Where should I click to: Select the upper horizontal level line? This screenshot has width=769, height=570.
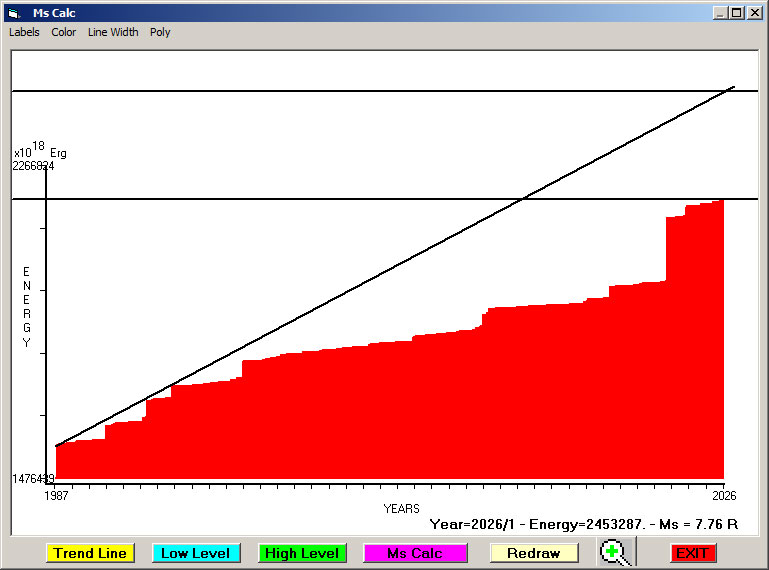coord(300,91)
